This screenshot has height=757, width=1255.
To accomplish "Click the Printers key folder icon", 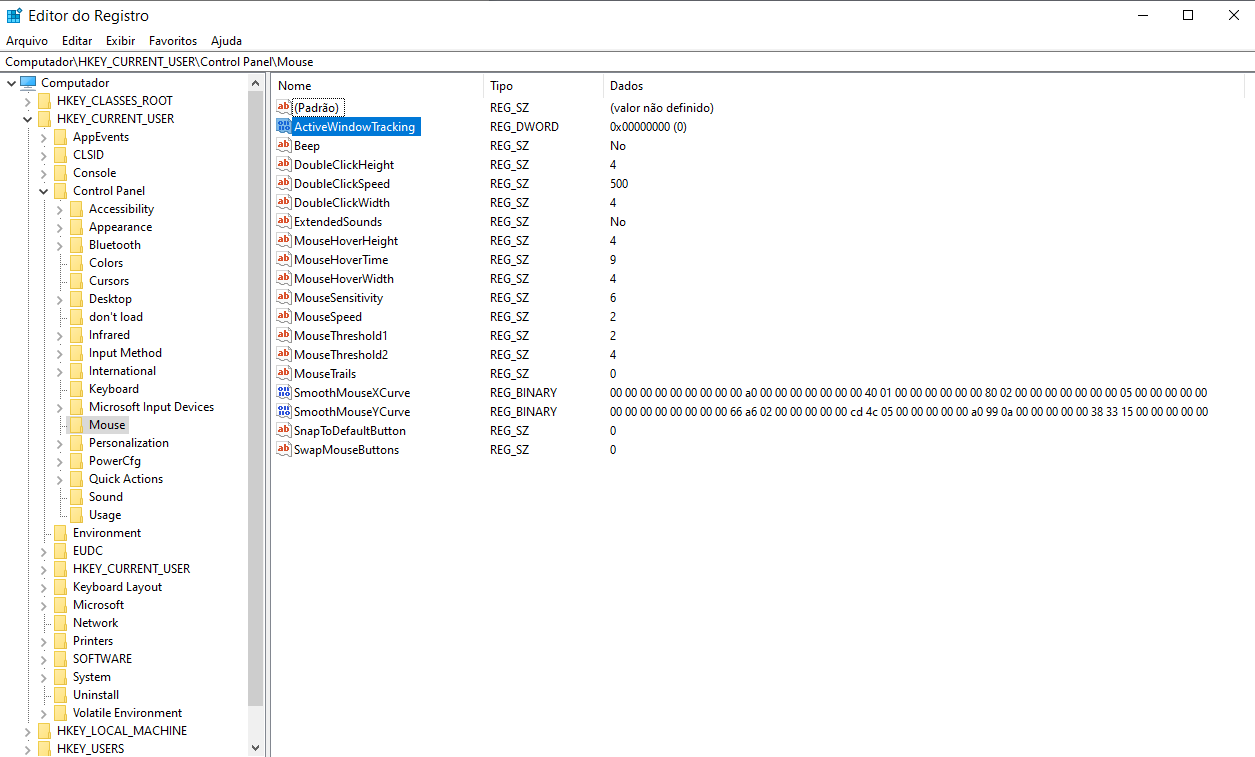I will pyautogui.click(x=61, y=641).
